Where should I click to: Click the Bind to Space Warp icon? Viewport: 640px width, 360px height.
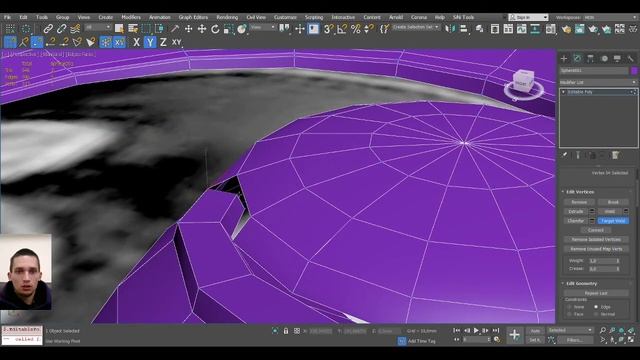click(x=75, y=29)
